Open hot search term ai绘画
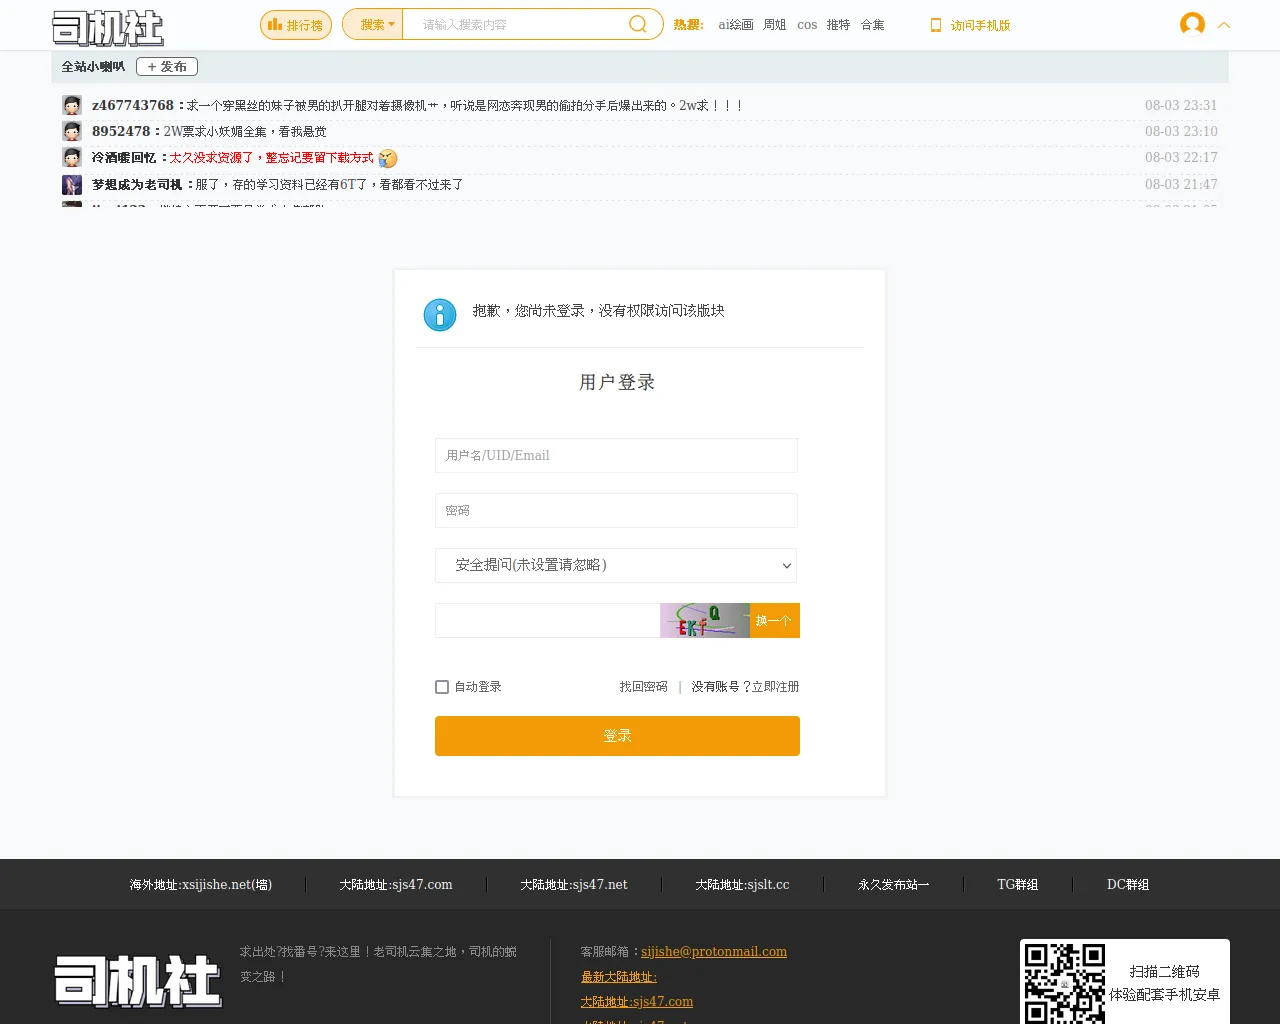The height and width of the screenshot is (1024, 1280). pyautogui.click(x=736, y=25)
